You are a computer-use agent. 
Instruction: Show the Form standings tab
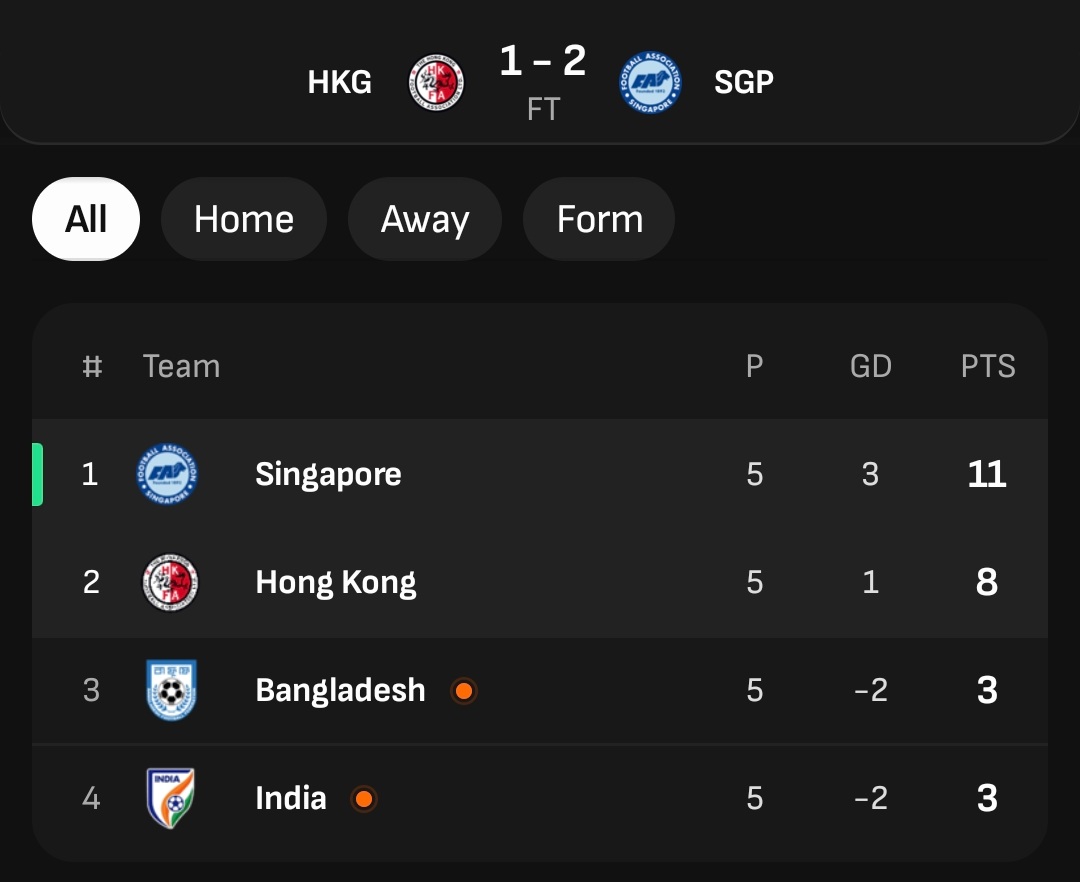click(x=599, y=219)
